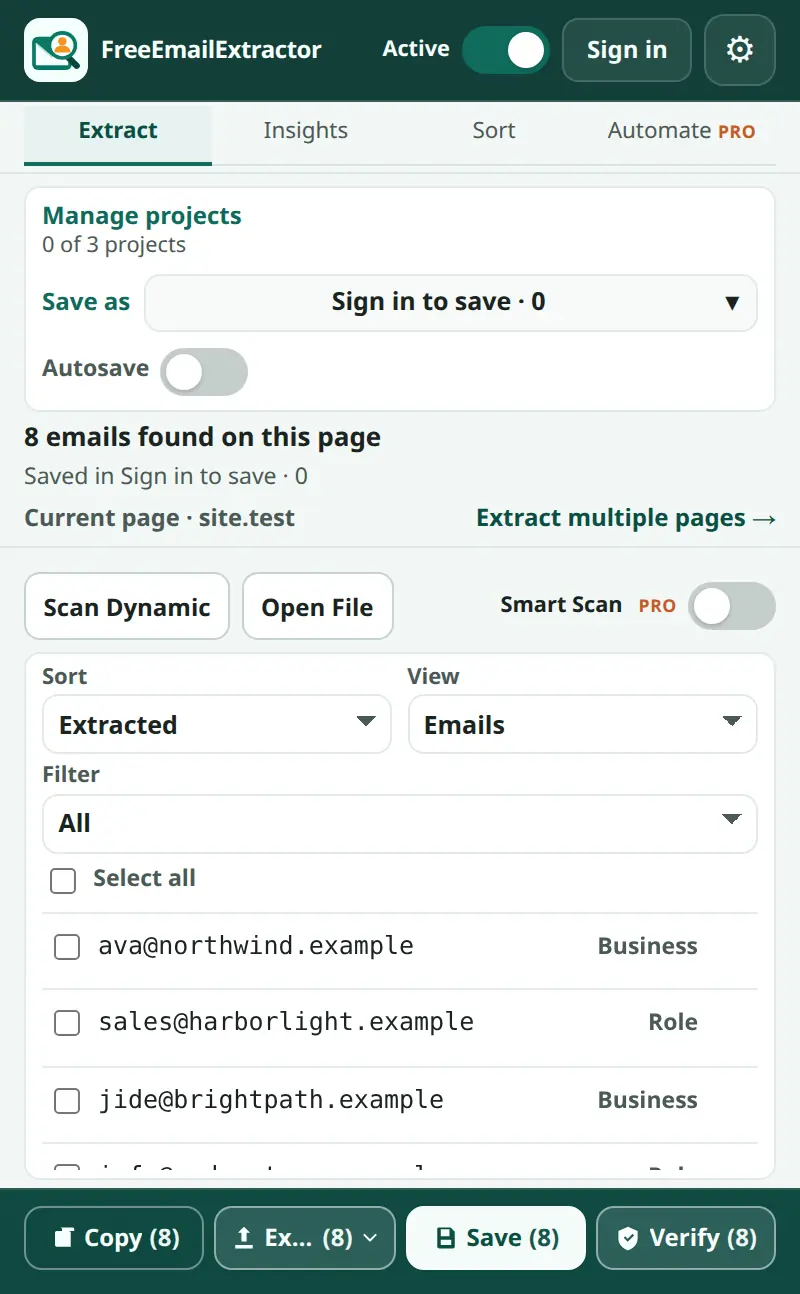Viewport: 800px width, 1294px height.
Task: Turn off the Active toggle
Action: pyautogui.click(x=506, y=50)
